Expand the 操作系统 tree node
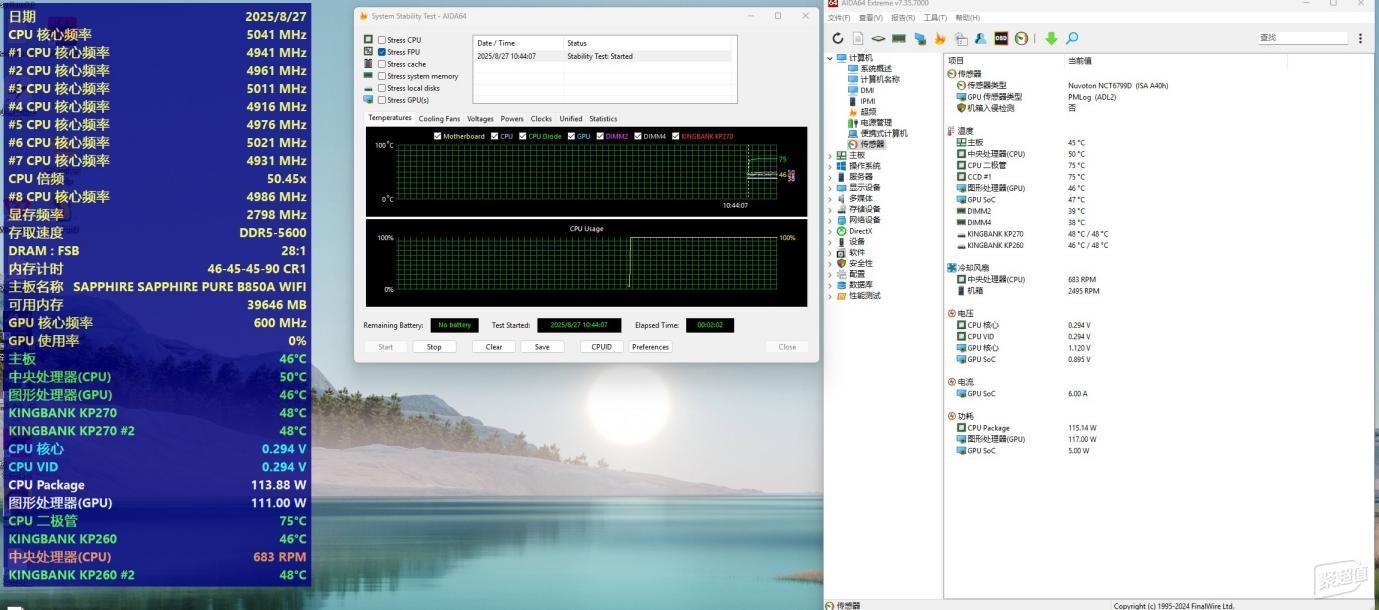Image resolution: width=1379 pixels, height=610 pixels. pos(830,166)
